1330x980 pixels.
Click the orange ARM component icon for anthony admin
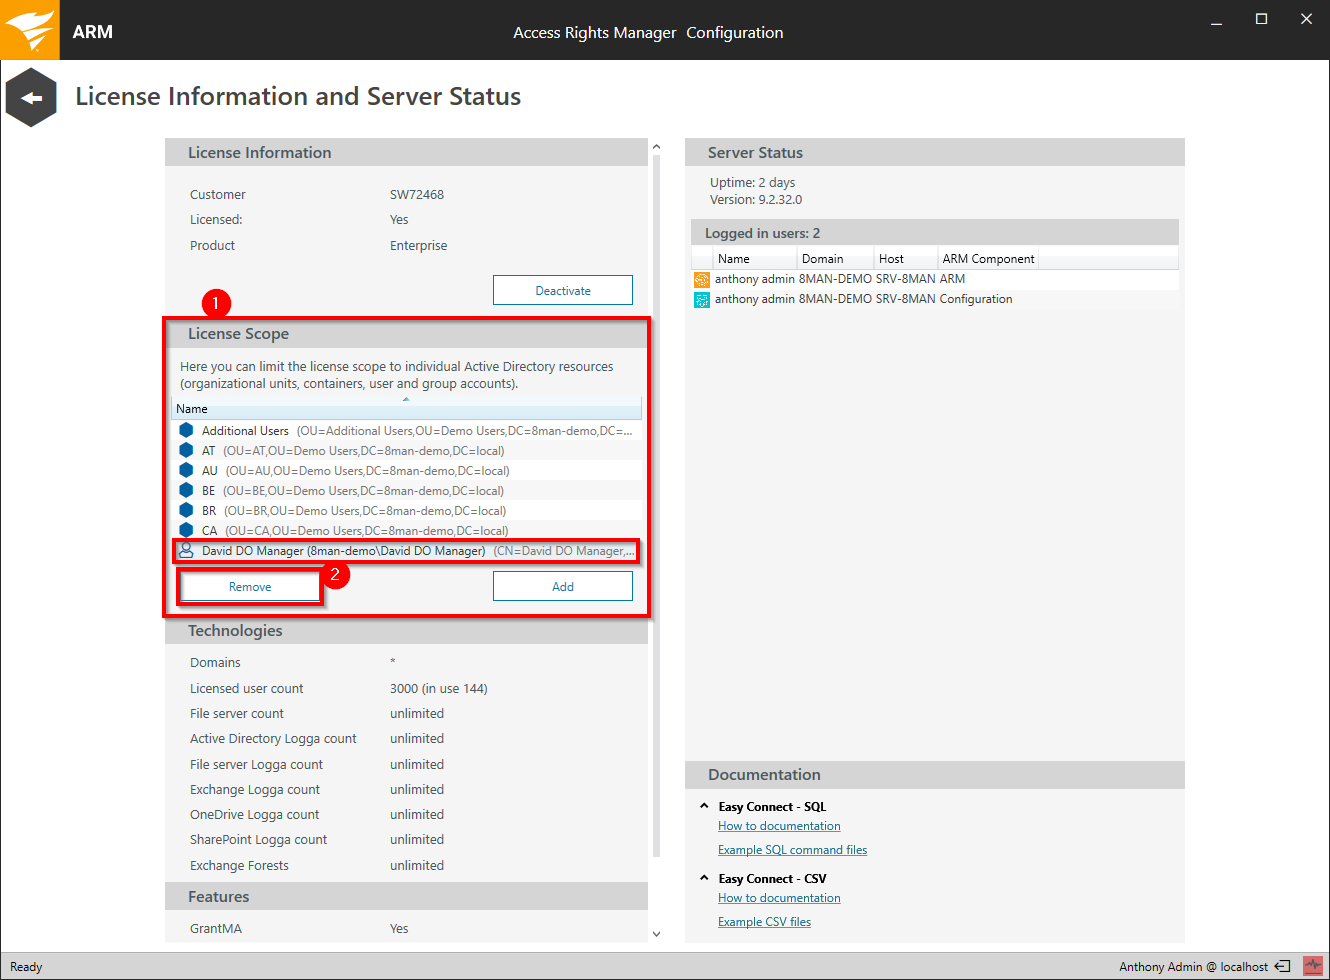[x=702, y=280]
